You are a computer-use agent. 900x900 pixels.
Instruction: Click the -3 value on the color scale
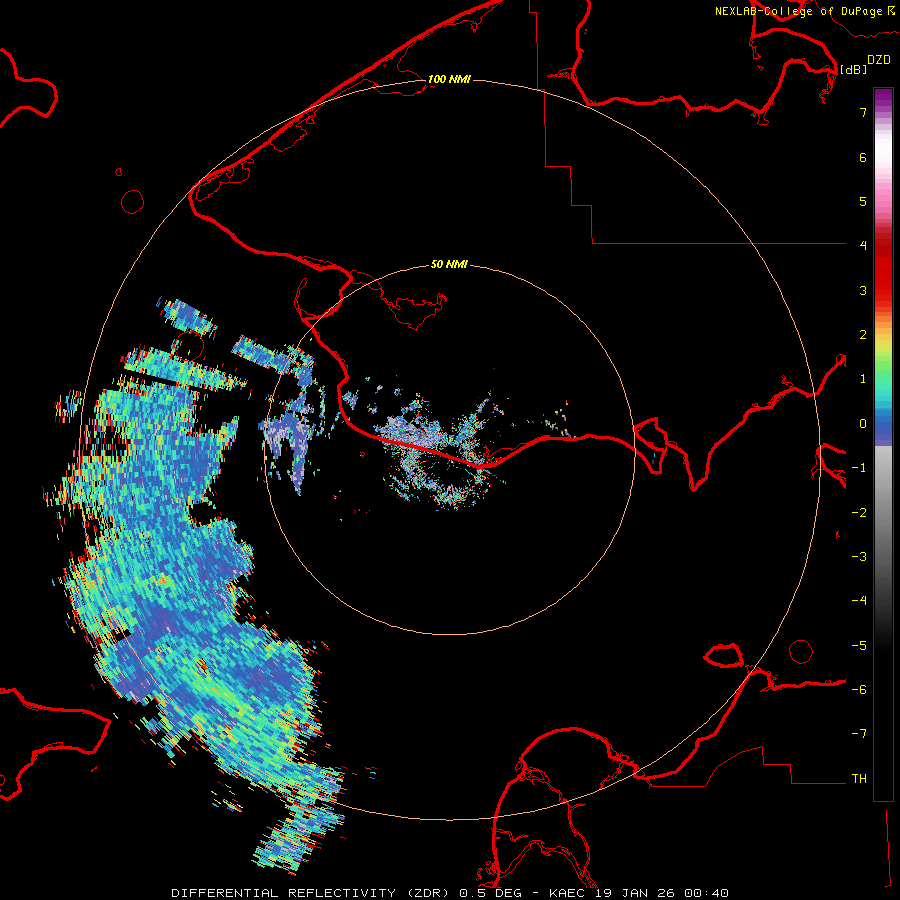pyautogui.click(x=859, y=557)
